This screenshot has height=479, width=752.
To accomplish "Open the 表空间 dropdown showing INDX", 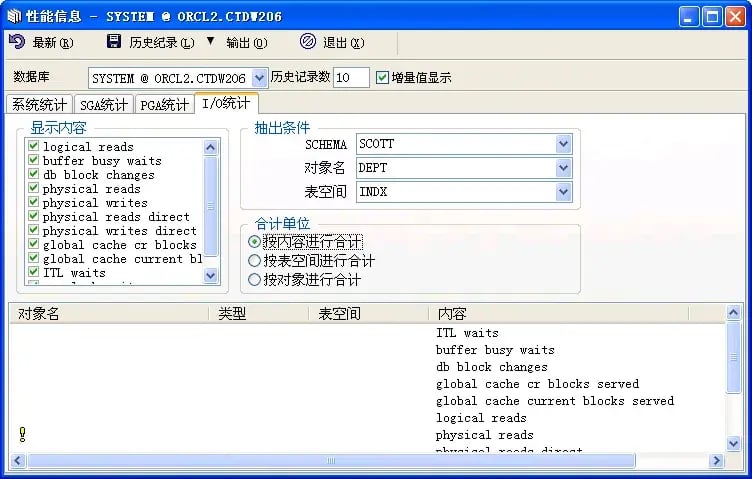I will coord(563,192).
